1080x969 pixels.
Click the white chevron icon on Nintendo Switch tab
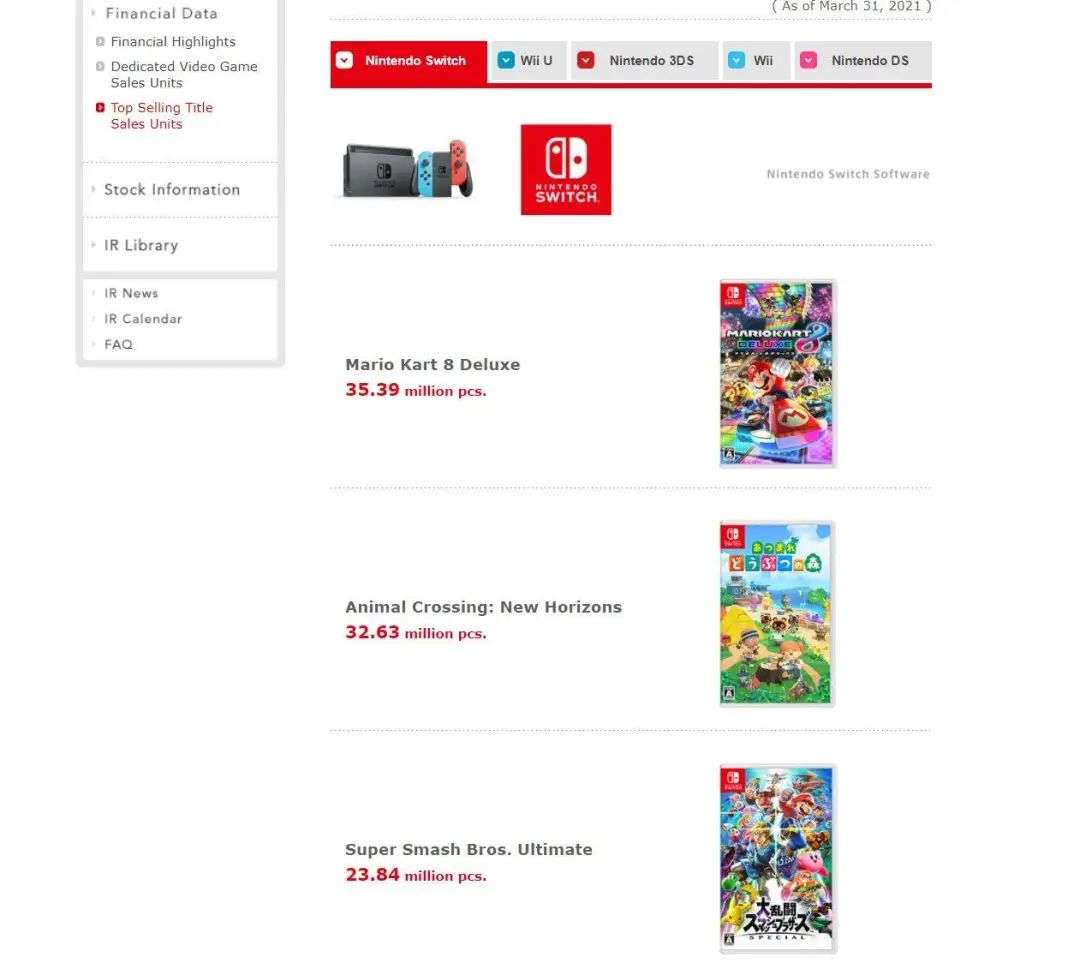click(x=344, y=60)
